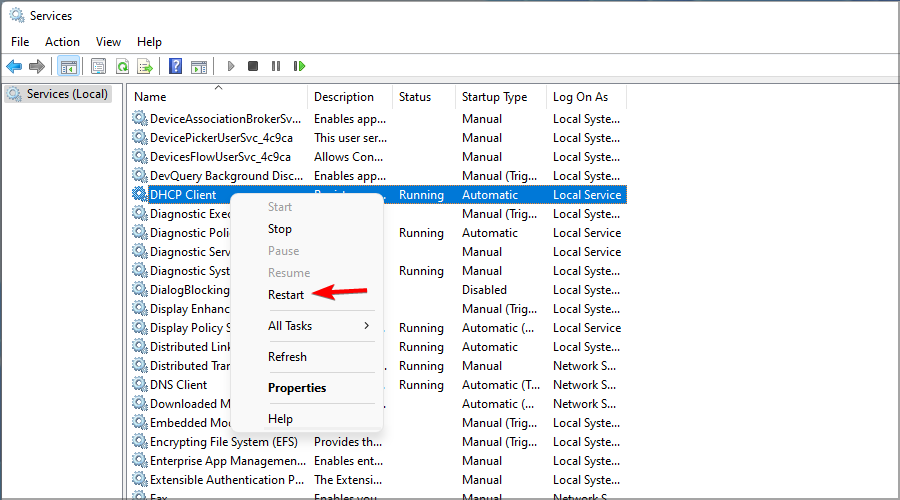Image resolution: width=900 pixels, height=500 pixels.
Task: Click gear icon of Encrypting File System row
Action: pos(139,441)
